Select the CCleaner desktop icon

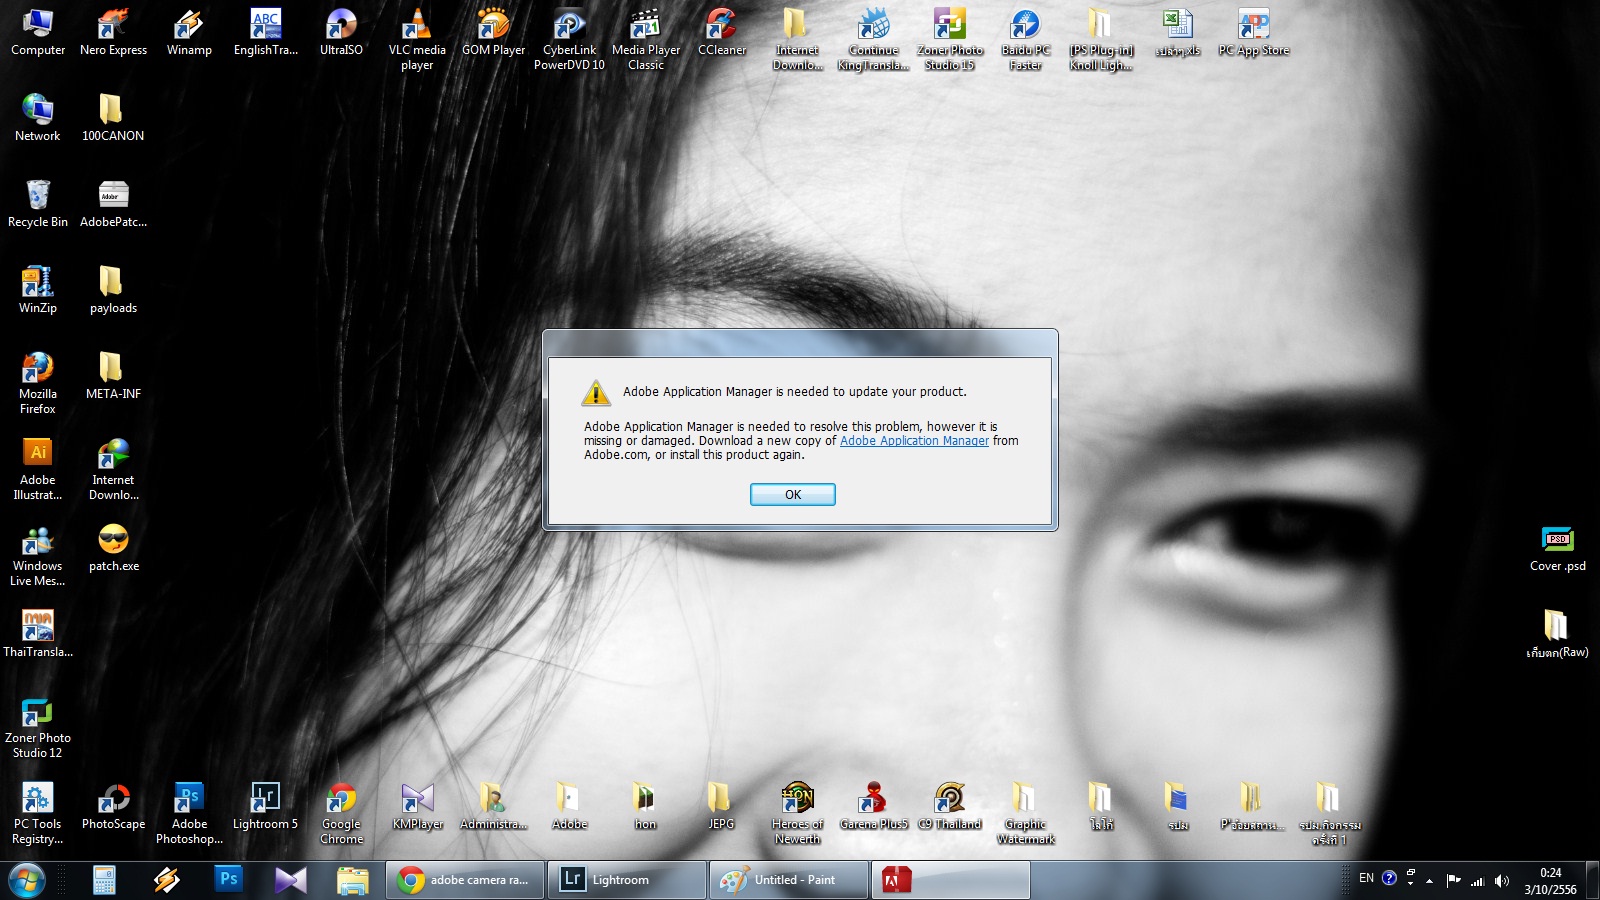click(x=721, y=31)
